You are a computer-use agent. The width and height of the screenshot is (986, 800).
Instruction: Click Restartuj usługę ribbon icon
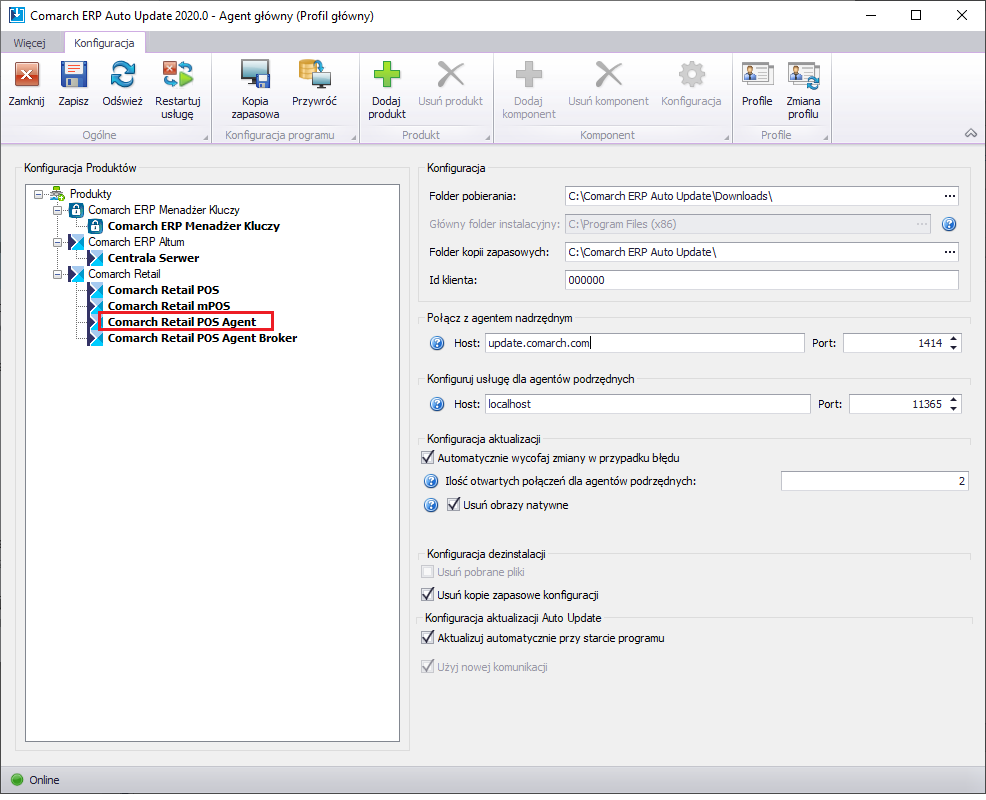point(178,75)
